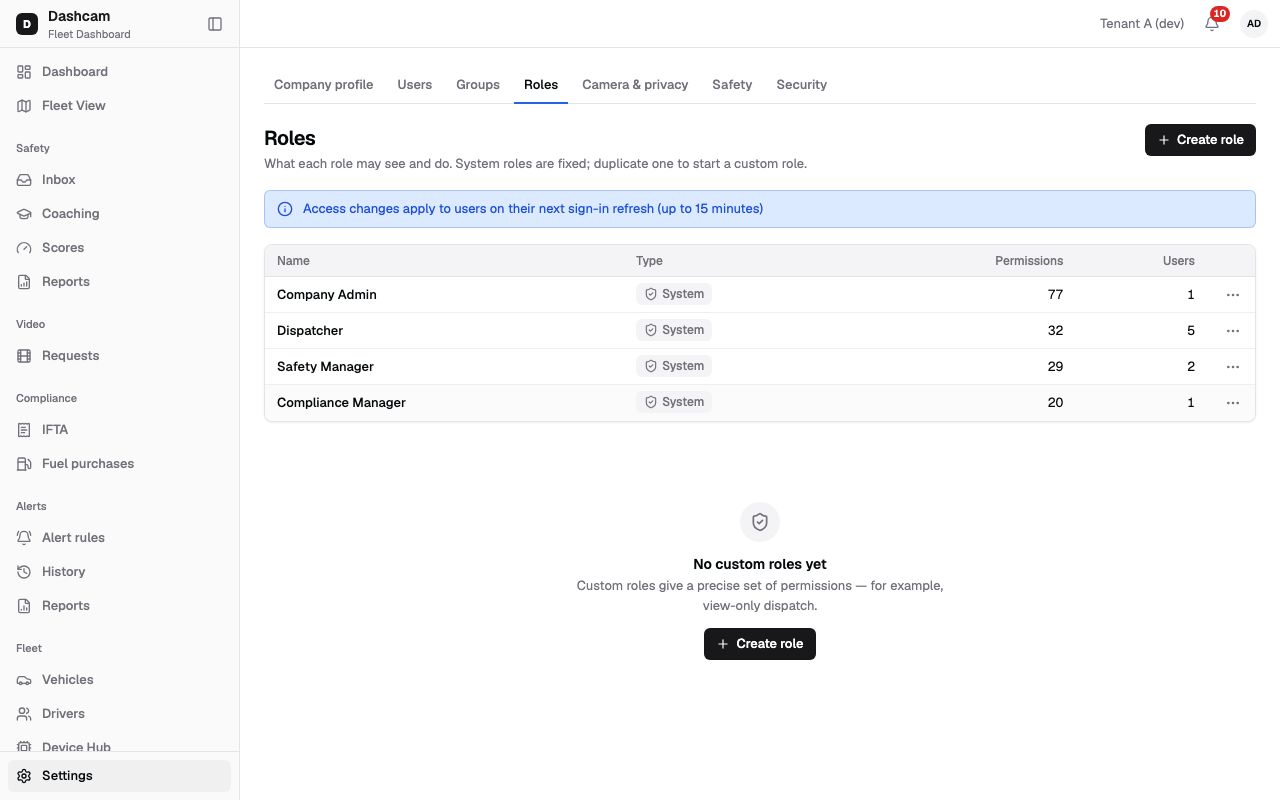Open the Camera & privacy tab
Viewport: 1280px width, 800px height.
635,85
